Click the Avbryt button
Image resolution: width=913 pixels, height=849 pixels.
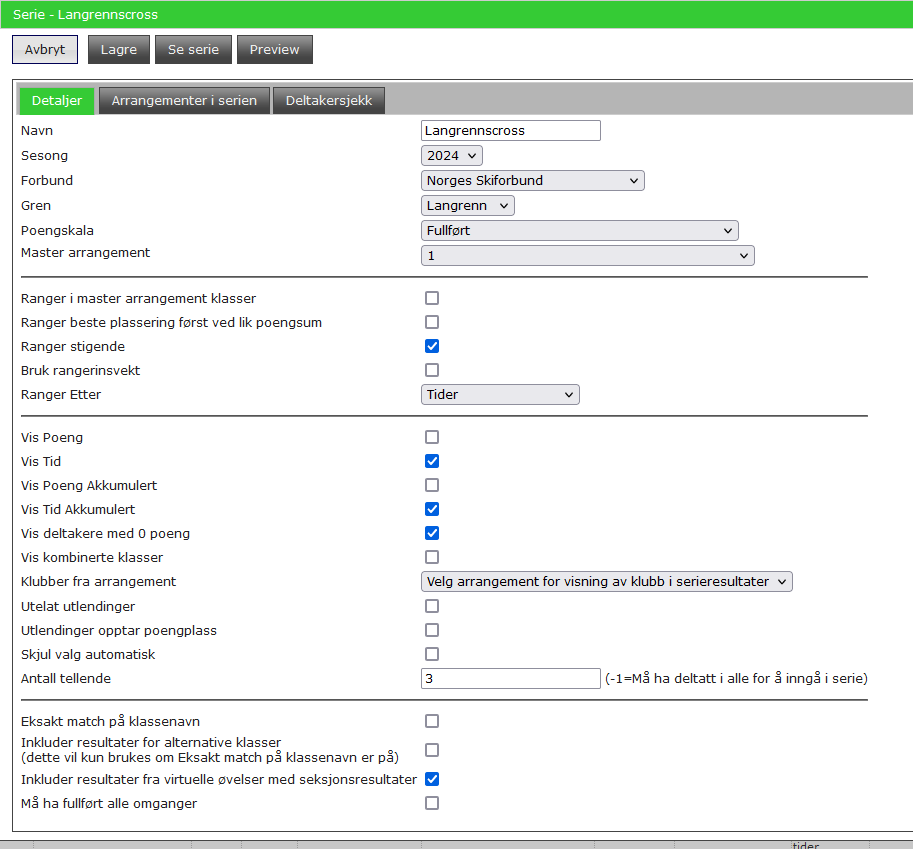tap(45, 49)
